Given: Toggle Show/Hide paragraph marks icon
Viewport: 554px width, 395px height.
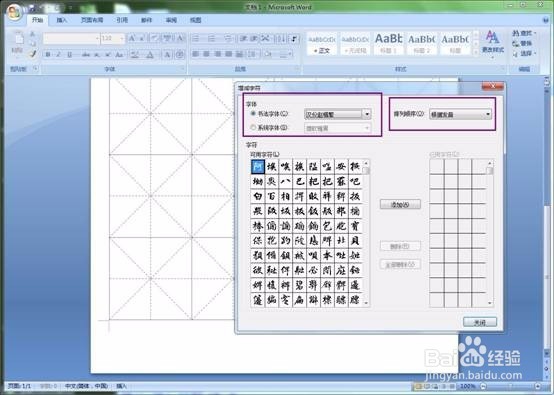Looking at the screenshot, I should (294, 38).
